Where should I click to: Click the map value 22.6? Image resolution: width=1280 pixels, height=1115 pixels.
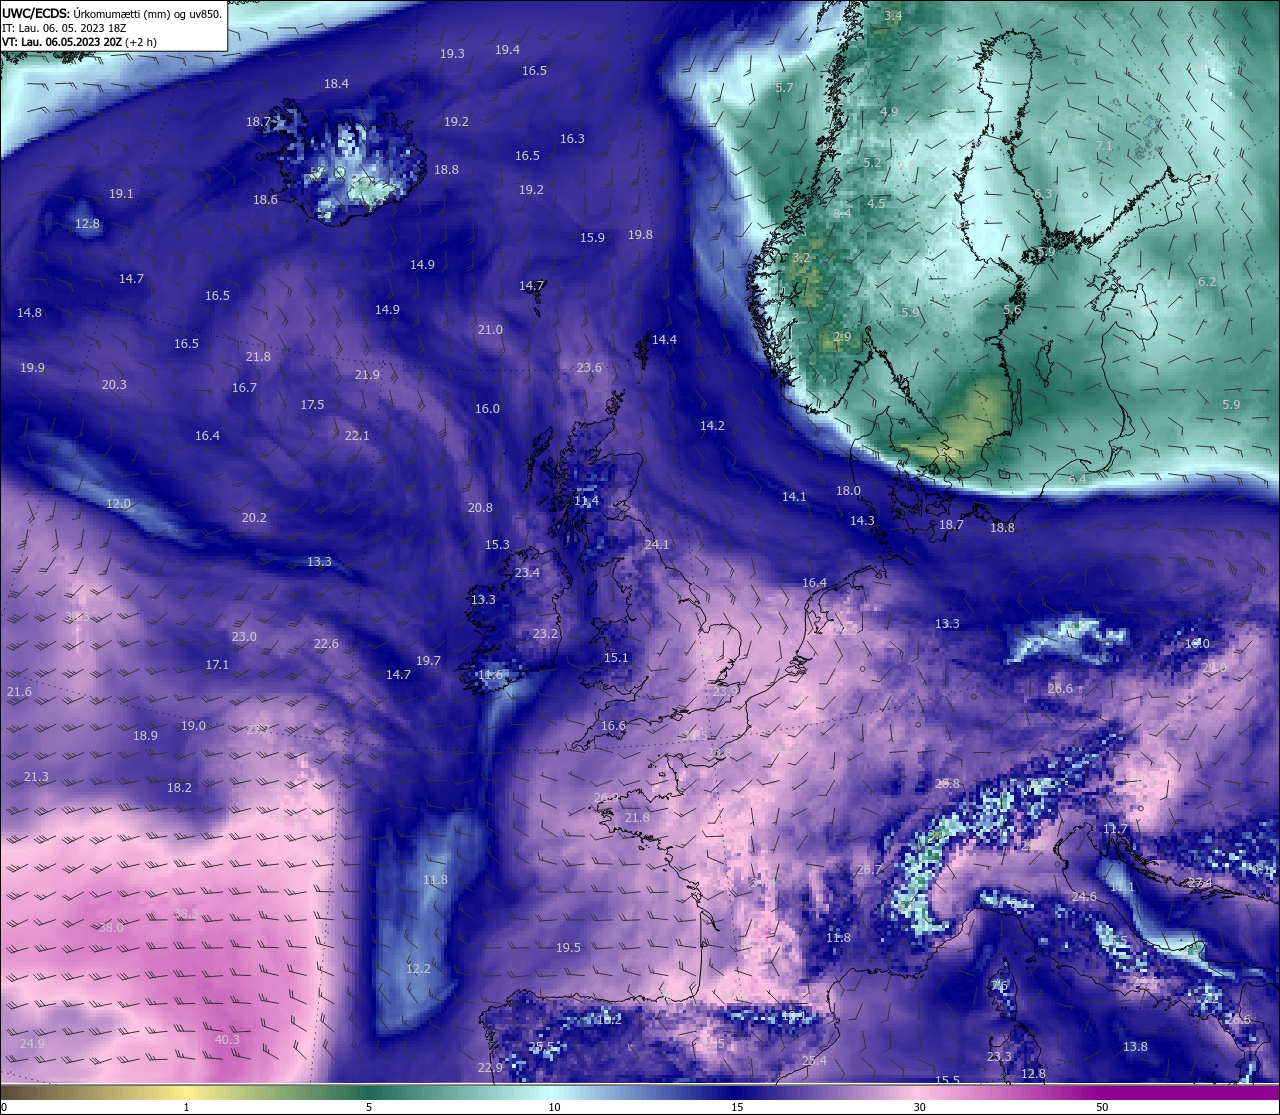pos(327,644)
